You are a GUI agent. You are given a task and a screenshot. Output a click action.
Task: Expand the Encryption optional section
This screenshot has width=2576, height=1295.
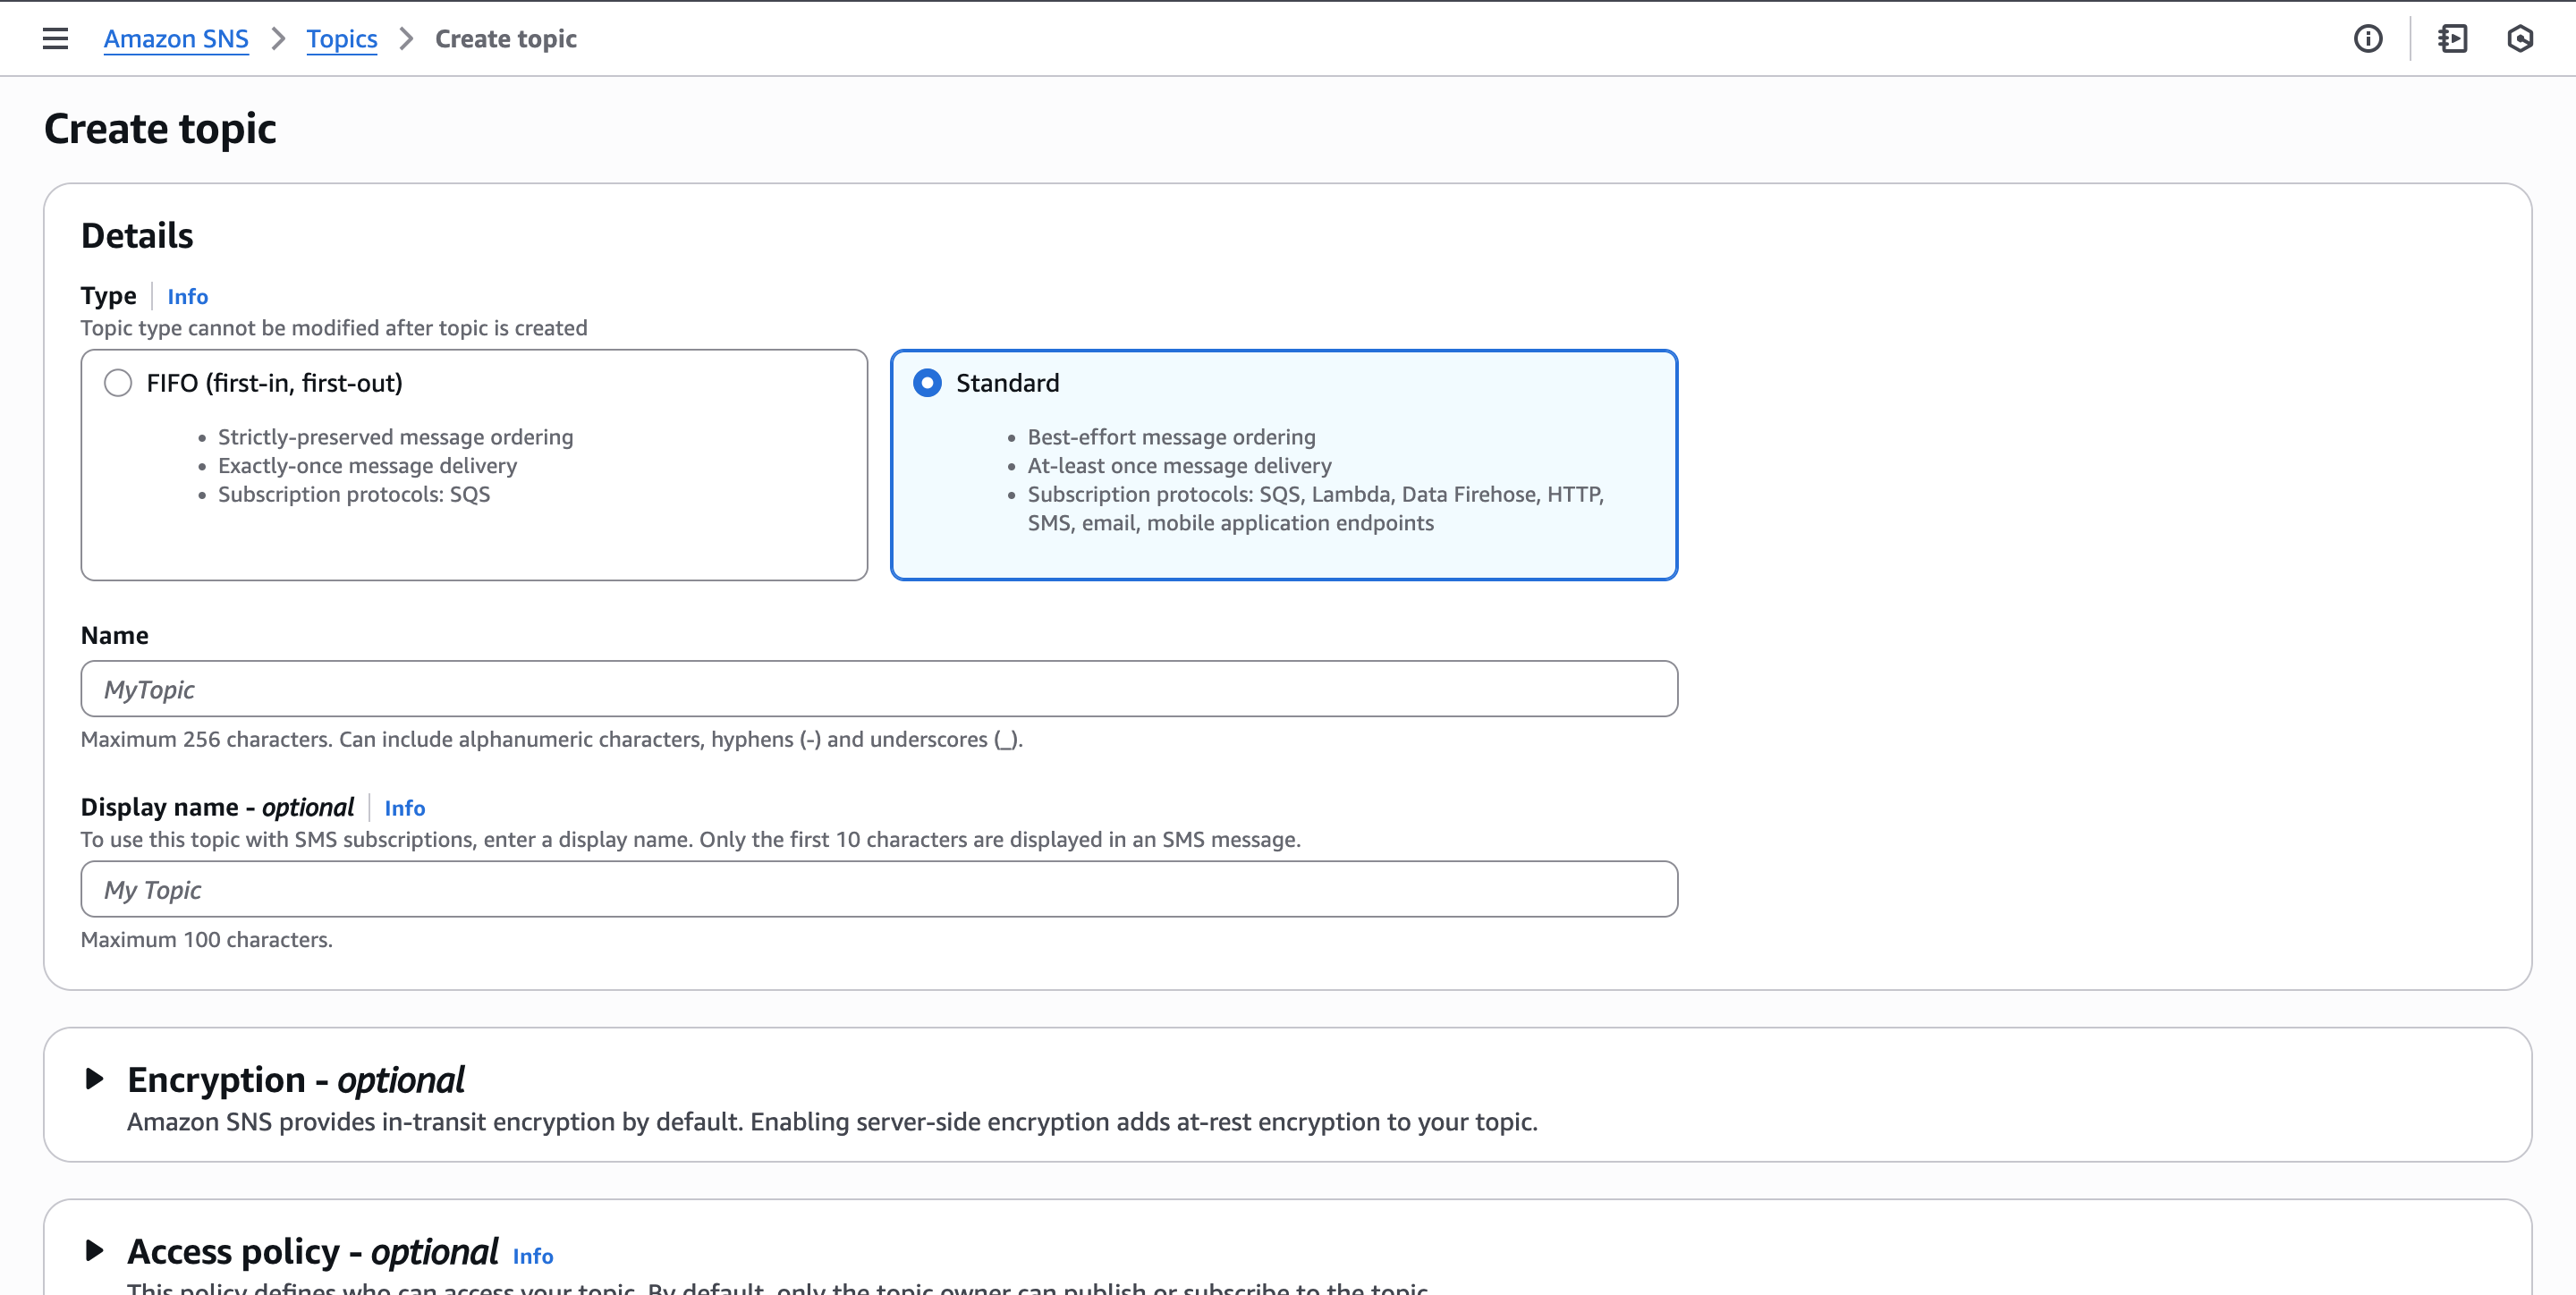coord(95,1079)
